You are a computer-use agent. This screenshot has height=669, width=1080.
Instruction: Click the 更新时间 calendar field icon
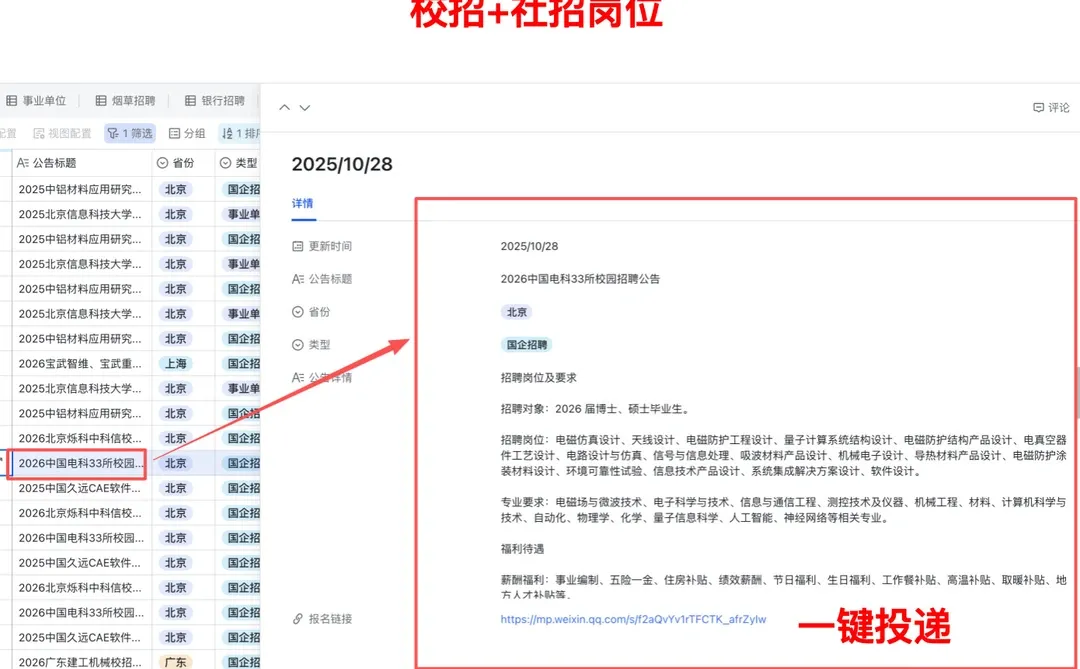pos(296,245)
